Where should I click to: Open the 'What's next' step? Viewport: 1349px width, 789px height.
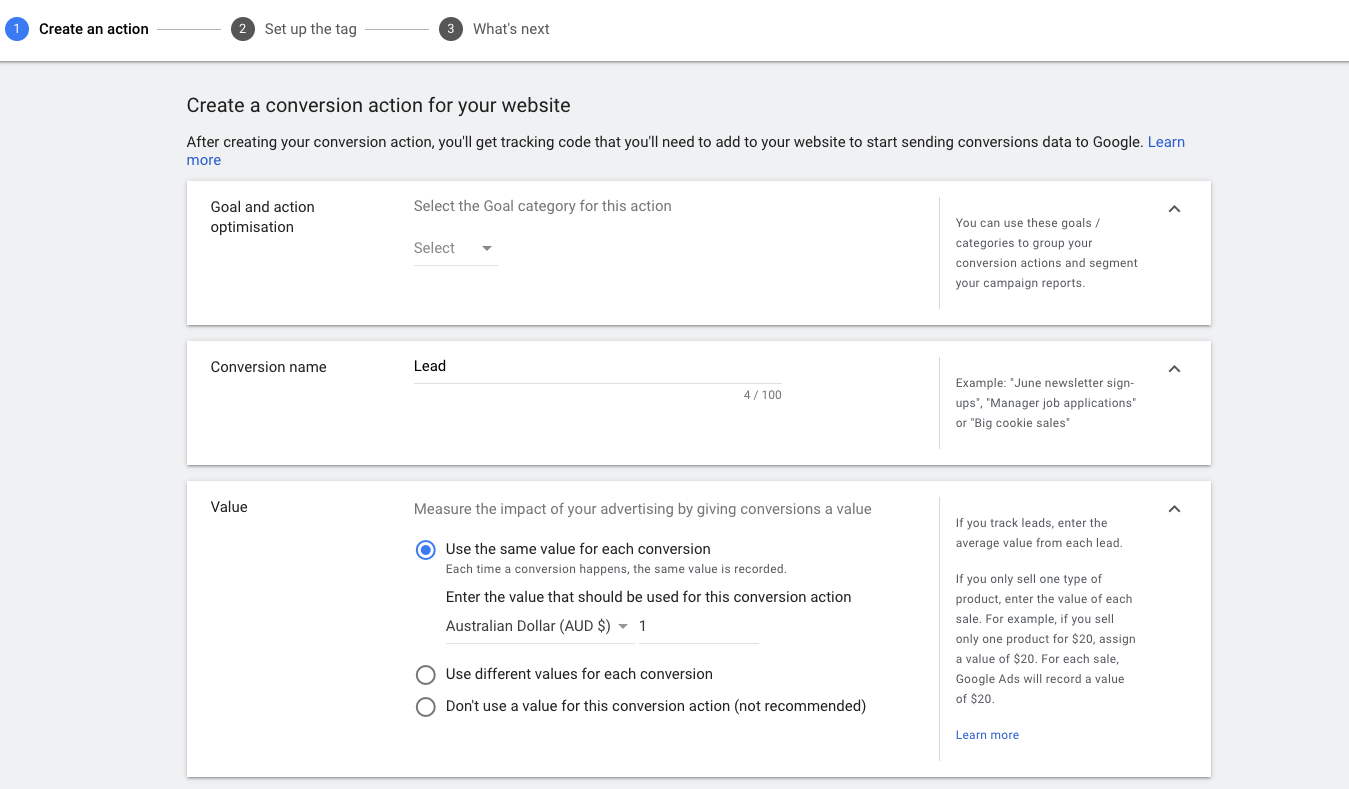pyautogui.click(x=511, y=29)
